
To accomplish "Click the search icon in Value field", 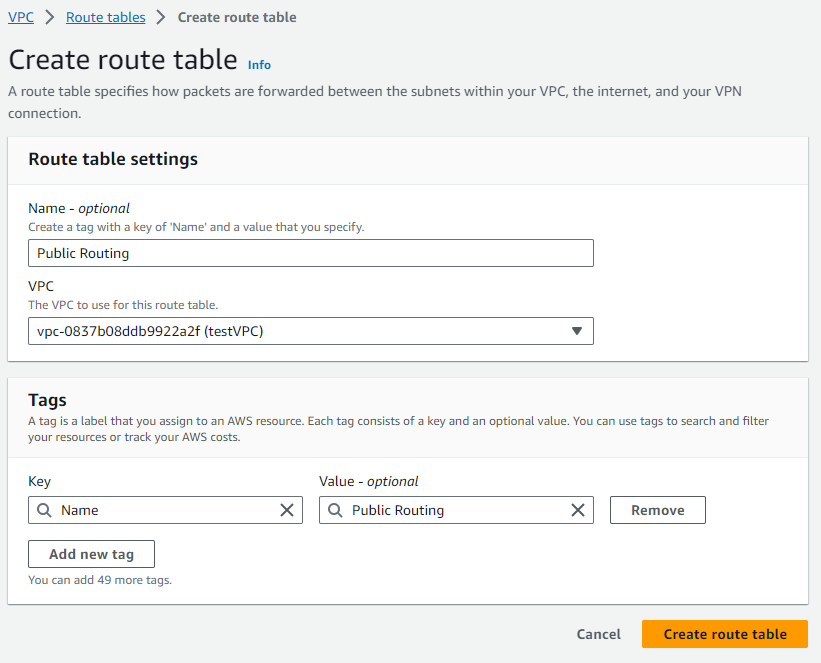I will pos(335,510).
